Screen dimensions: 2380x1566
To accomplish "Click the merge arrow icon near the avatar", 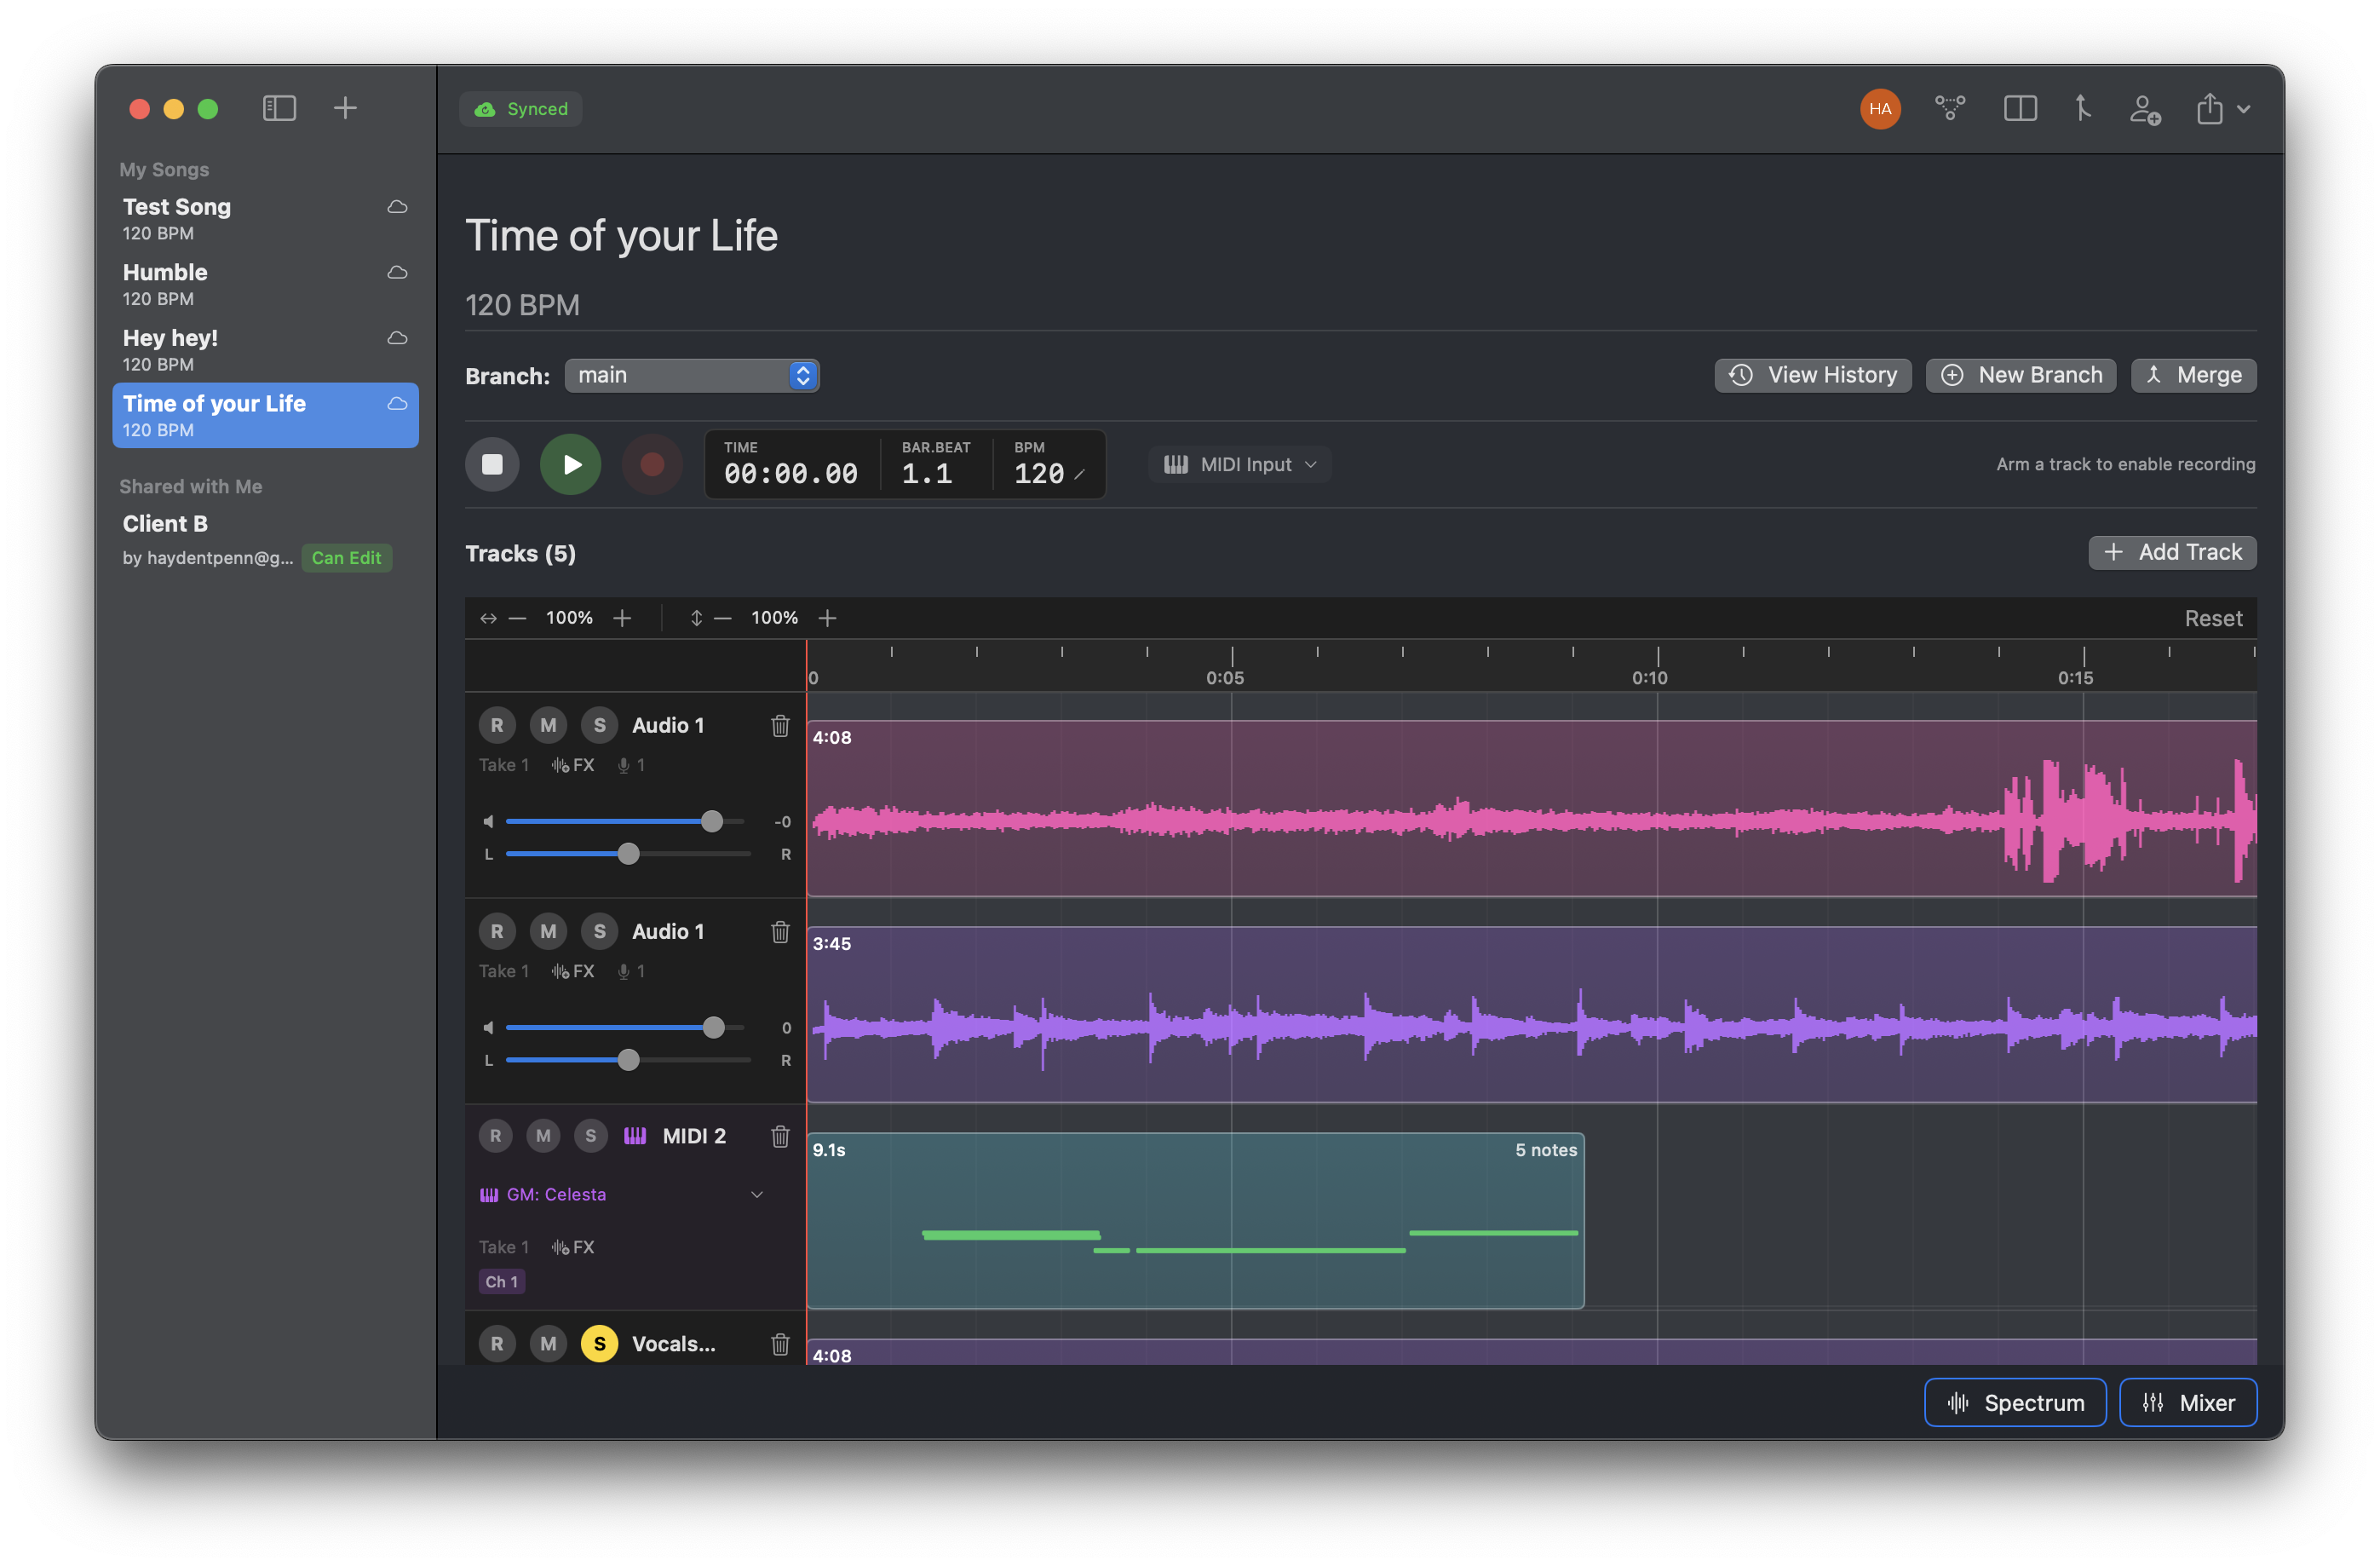I will (x=2082, y=108).
